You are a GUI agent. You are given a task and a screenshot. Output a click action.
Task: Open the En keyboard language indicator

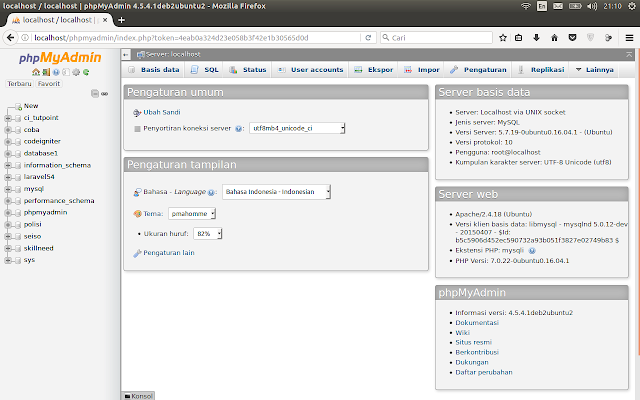tap(542, 6)
